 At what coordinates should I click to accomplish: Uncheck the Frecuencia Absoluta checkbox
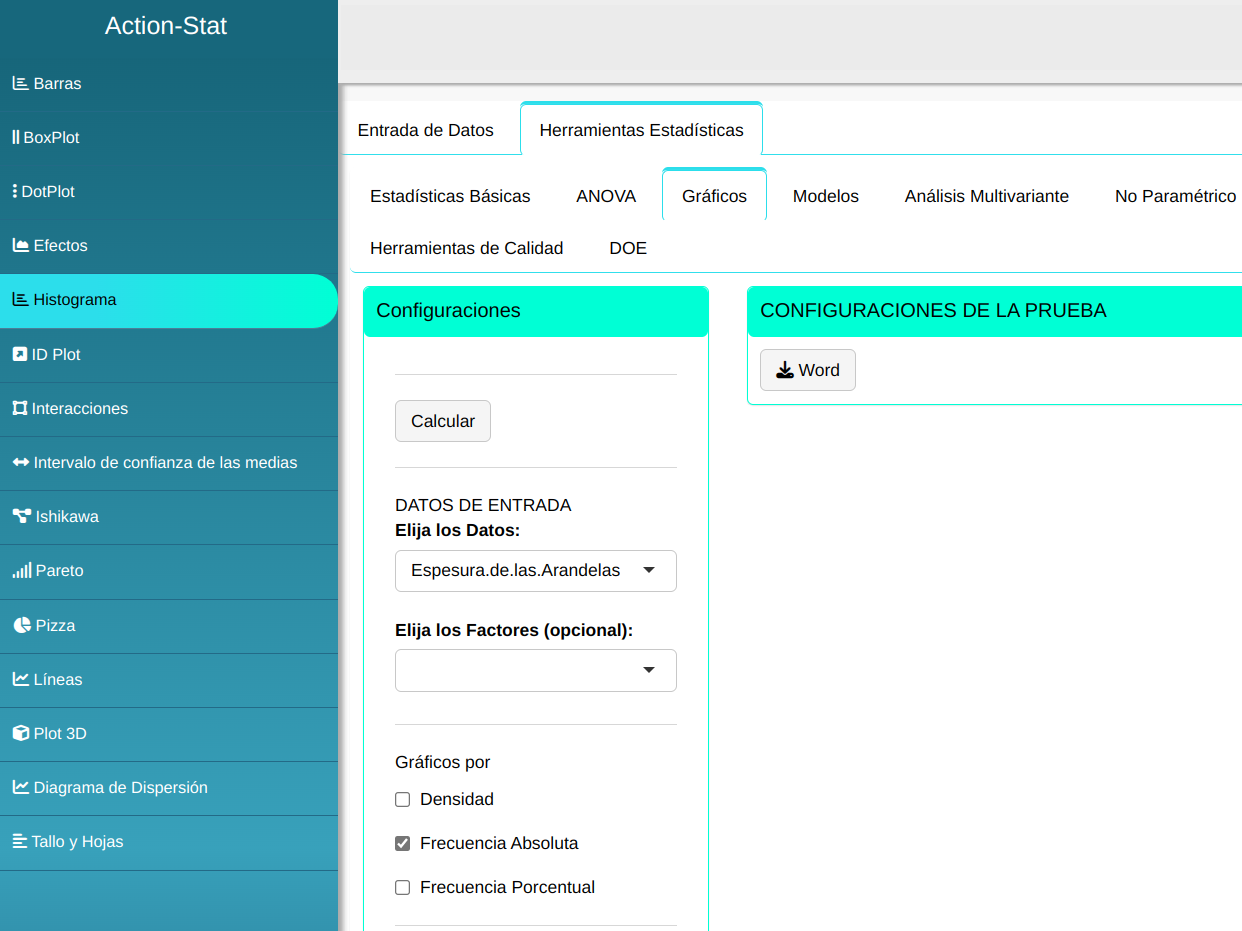coord(403,844)
